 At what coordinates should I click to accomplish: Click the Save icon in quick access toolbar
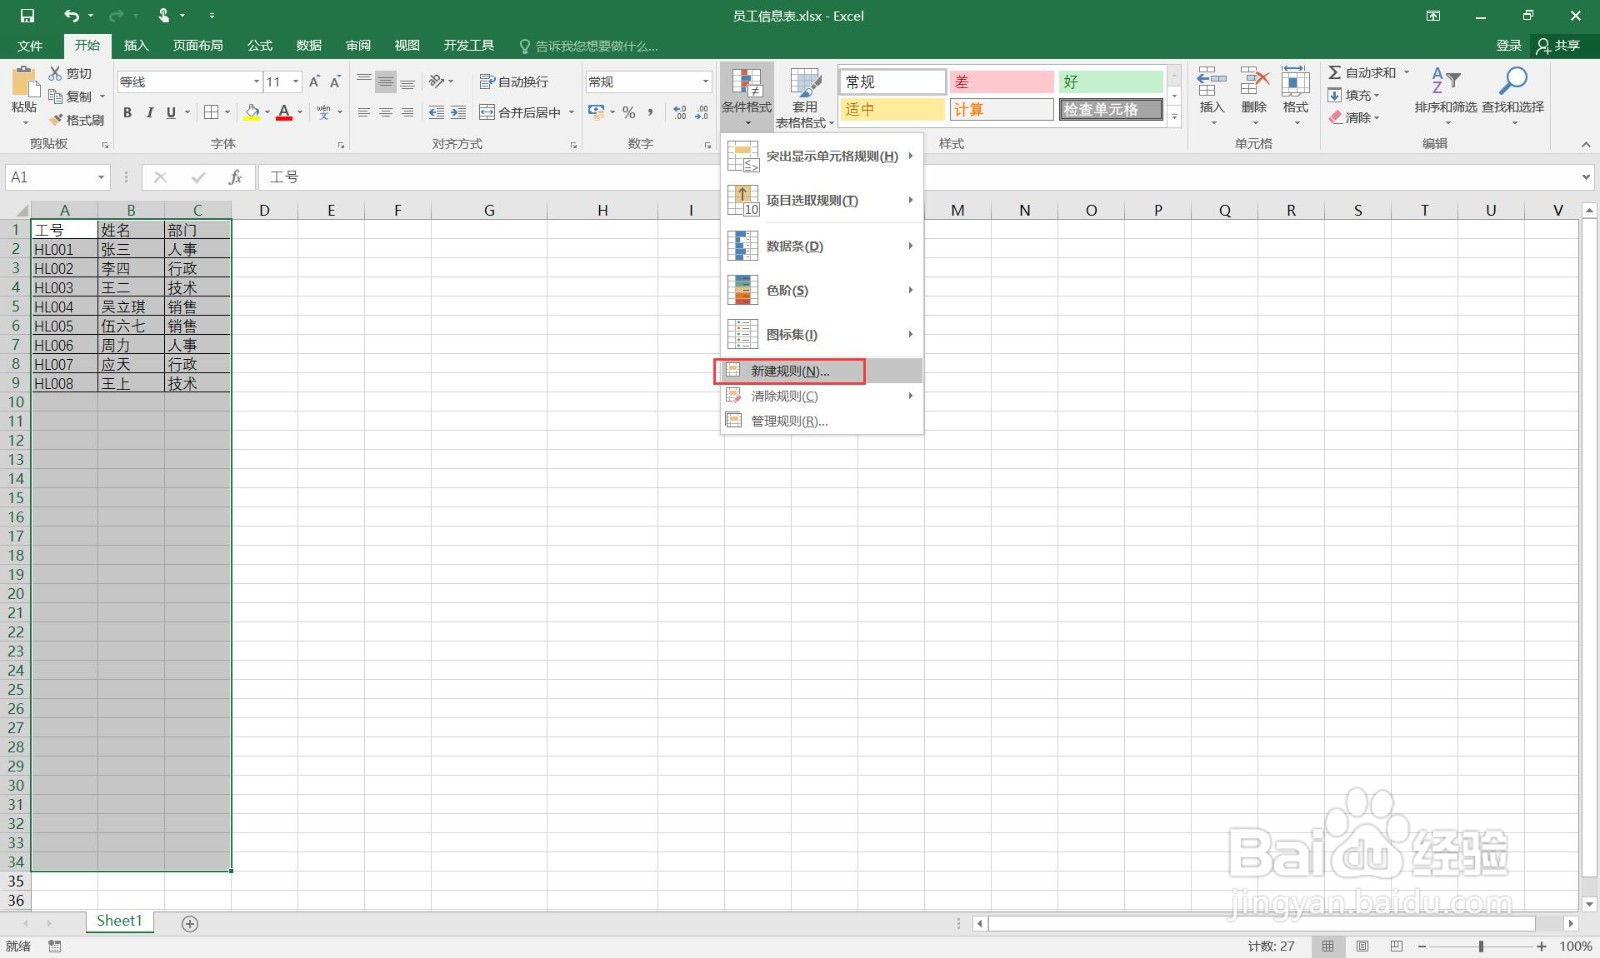27,16
